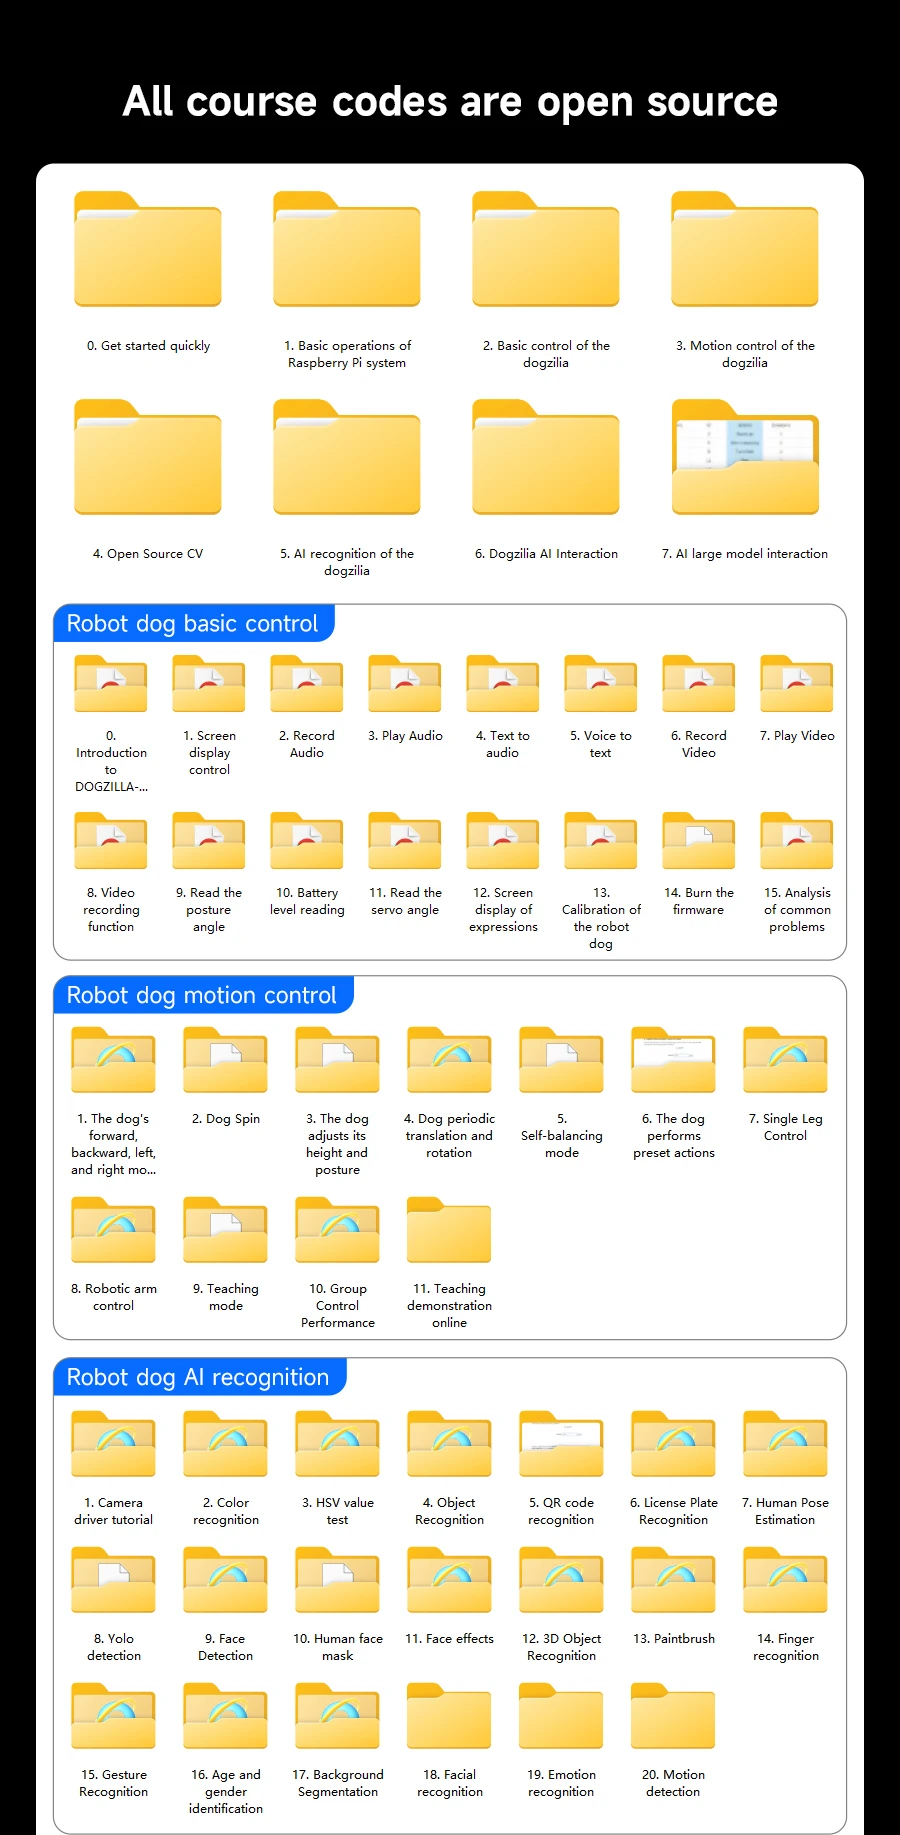Open the '14. Burn the firmware' folder
The height and width of the screenshot is (1835, 900).
pyautogui.click(x=699, y=841)
